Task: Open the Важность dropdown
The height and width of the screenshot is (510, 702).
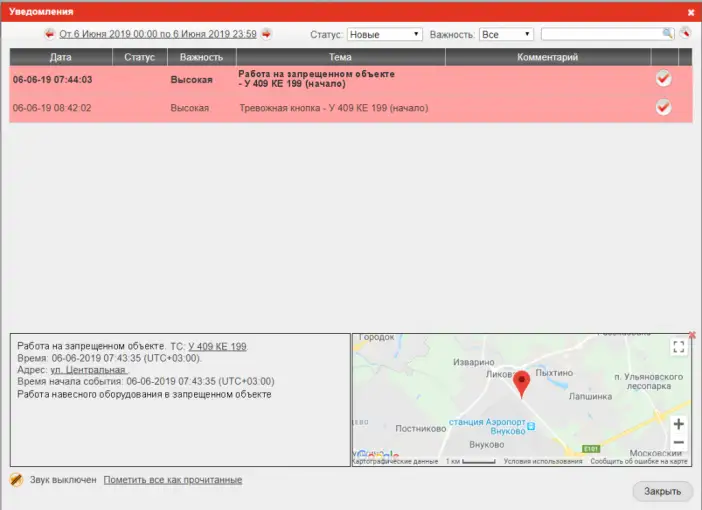Action: [x=506, y=34]
